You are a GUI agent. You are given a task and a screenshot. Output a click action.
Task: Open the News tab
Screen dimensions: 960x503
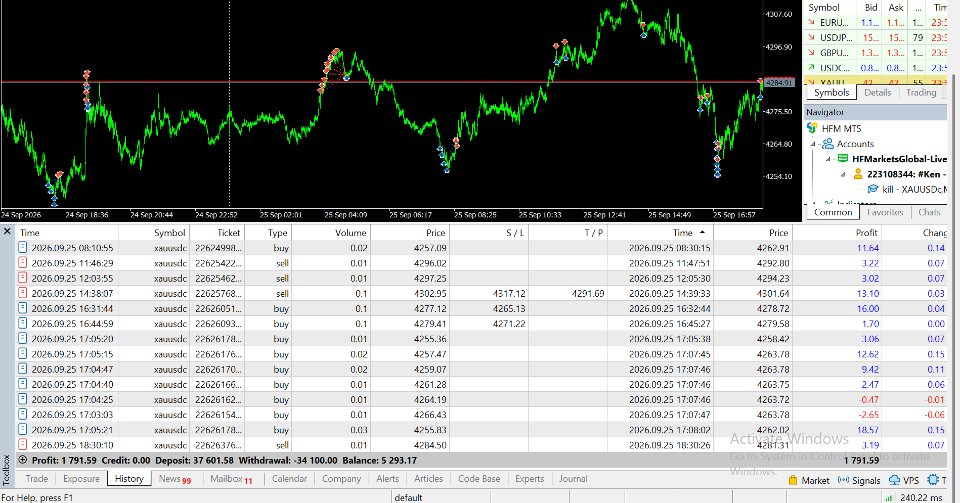coord(175,479)
